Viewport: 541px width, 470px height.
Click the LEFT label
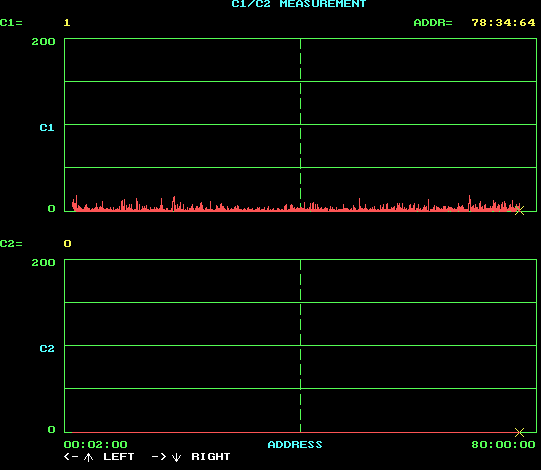(x=118, y=457)
